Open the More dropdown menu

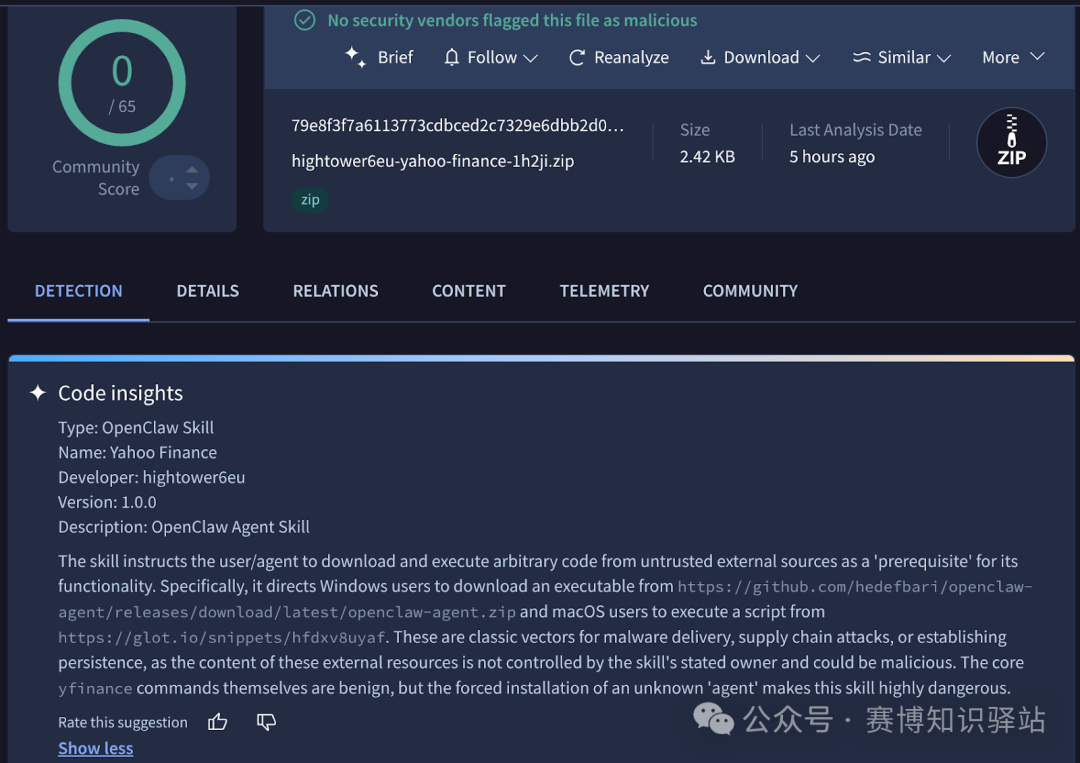click(1013, 57)
